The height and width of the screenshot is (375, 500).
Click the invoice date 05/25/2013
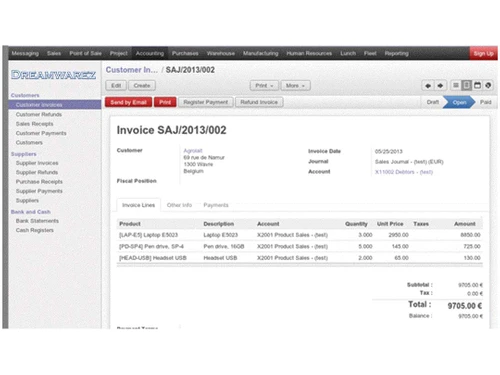pos(388,151)
